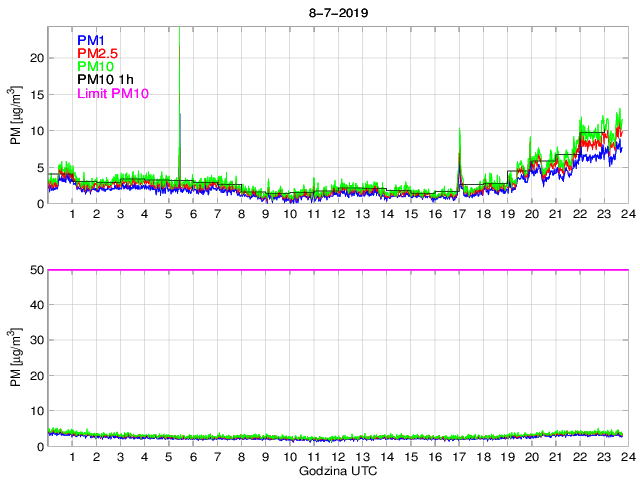Click y-axis tick 20 on top plot
640x480 pixels.
point(36,58)
